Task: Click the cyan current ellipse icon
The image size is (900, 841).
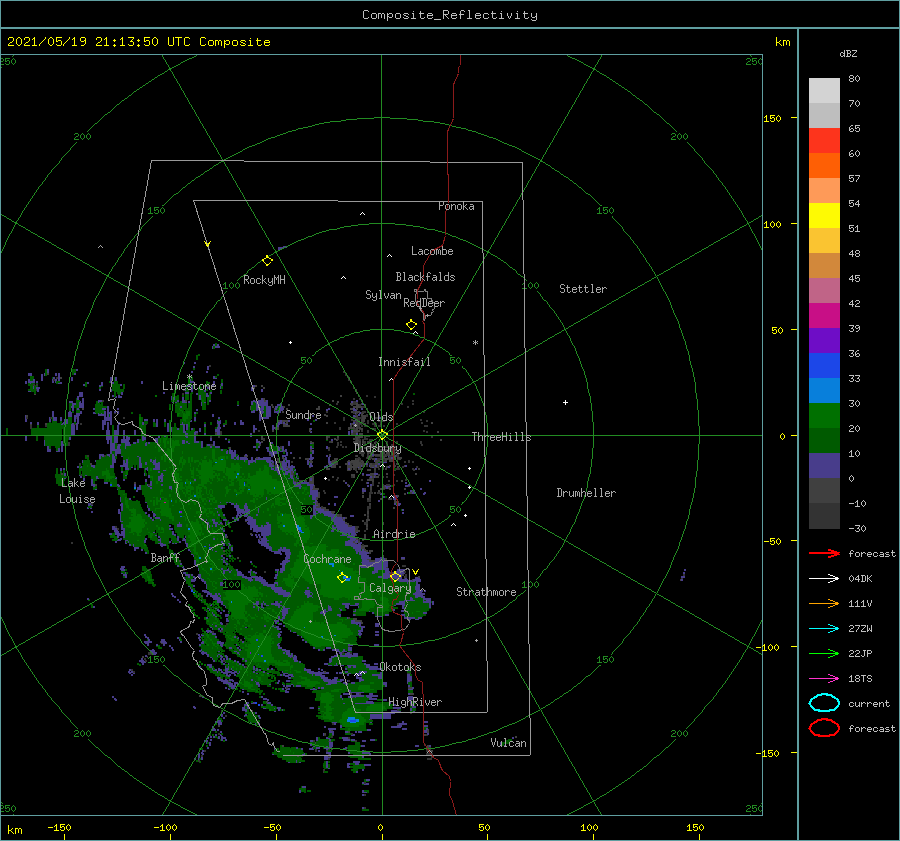Action: pos(824,703)
